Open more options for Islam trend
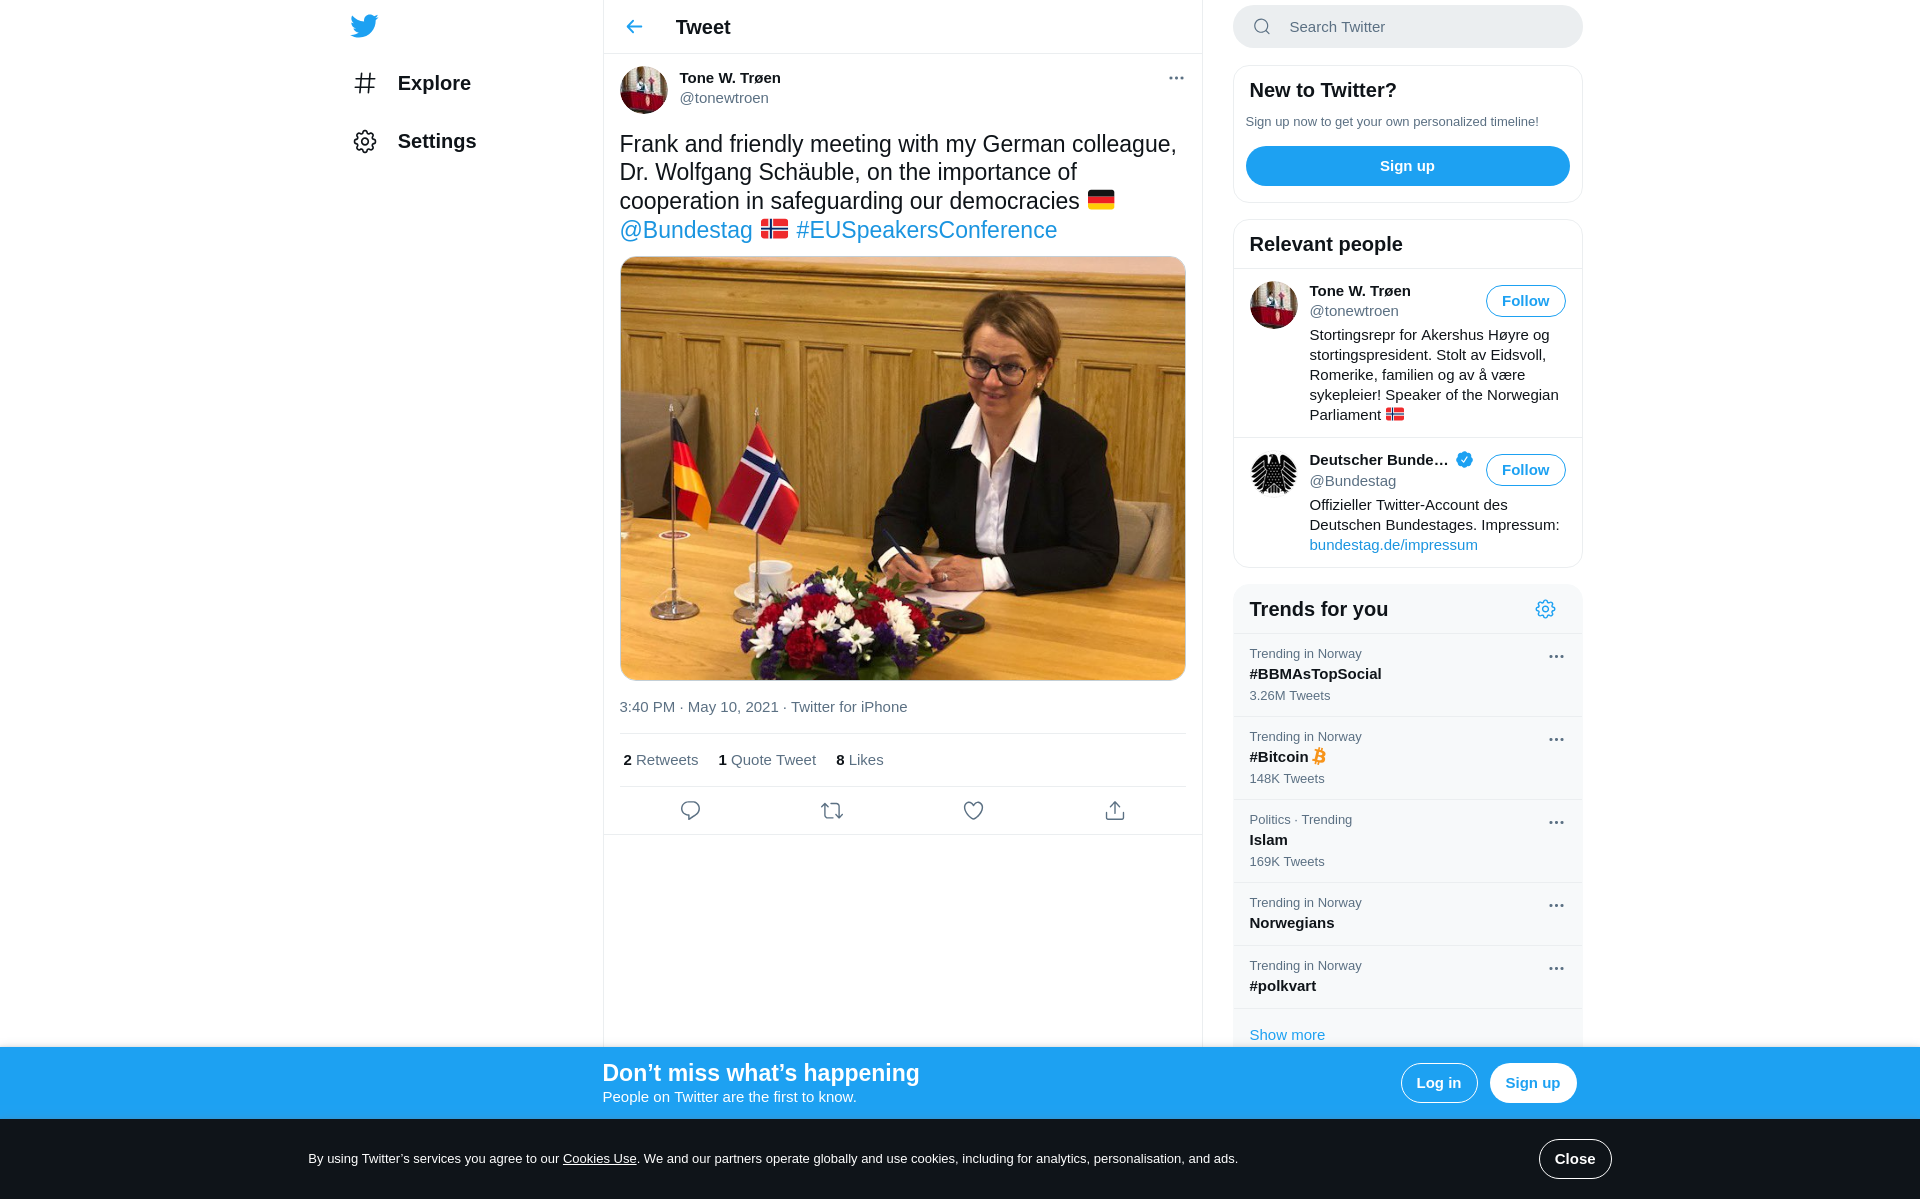The height and width of the screenshot is (1199, 1920). point(1556,823)
